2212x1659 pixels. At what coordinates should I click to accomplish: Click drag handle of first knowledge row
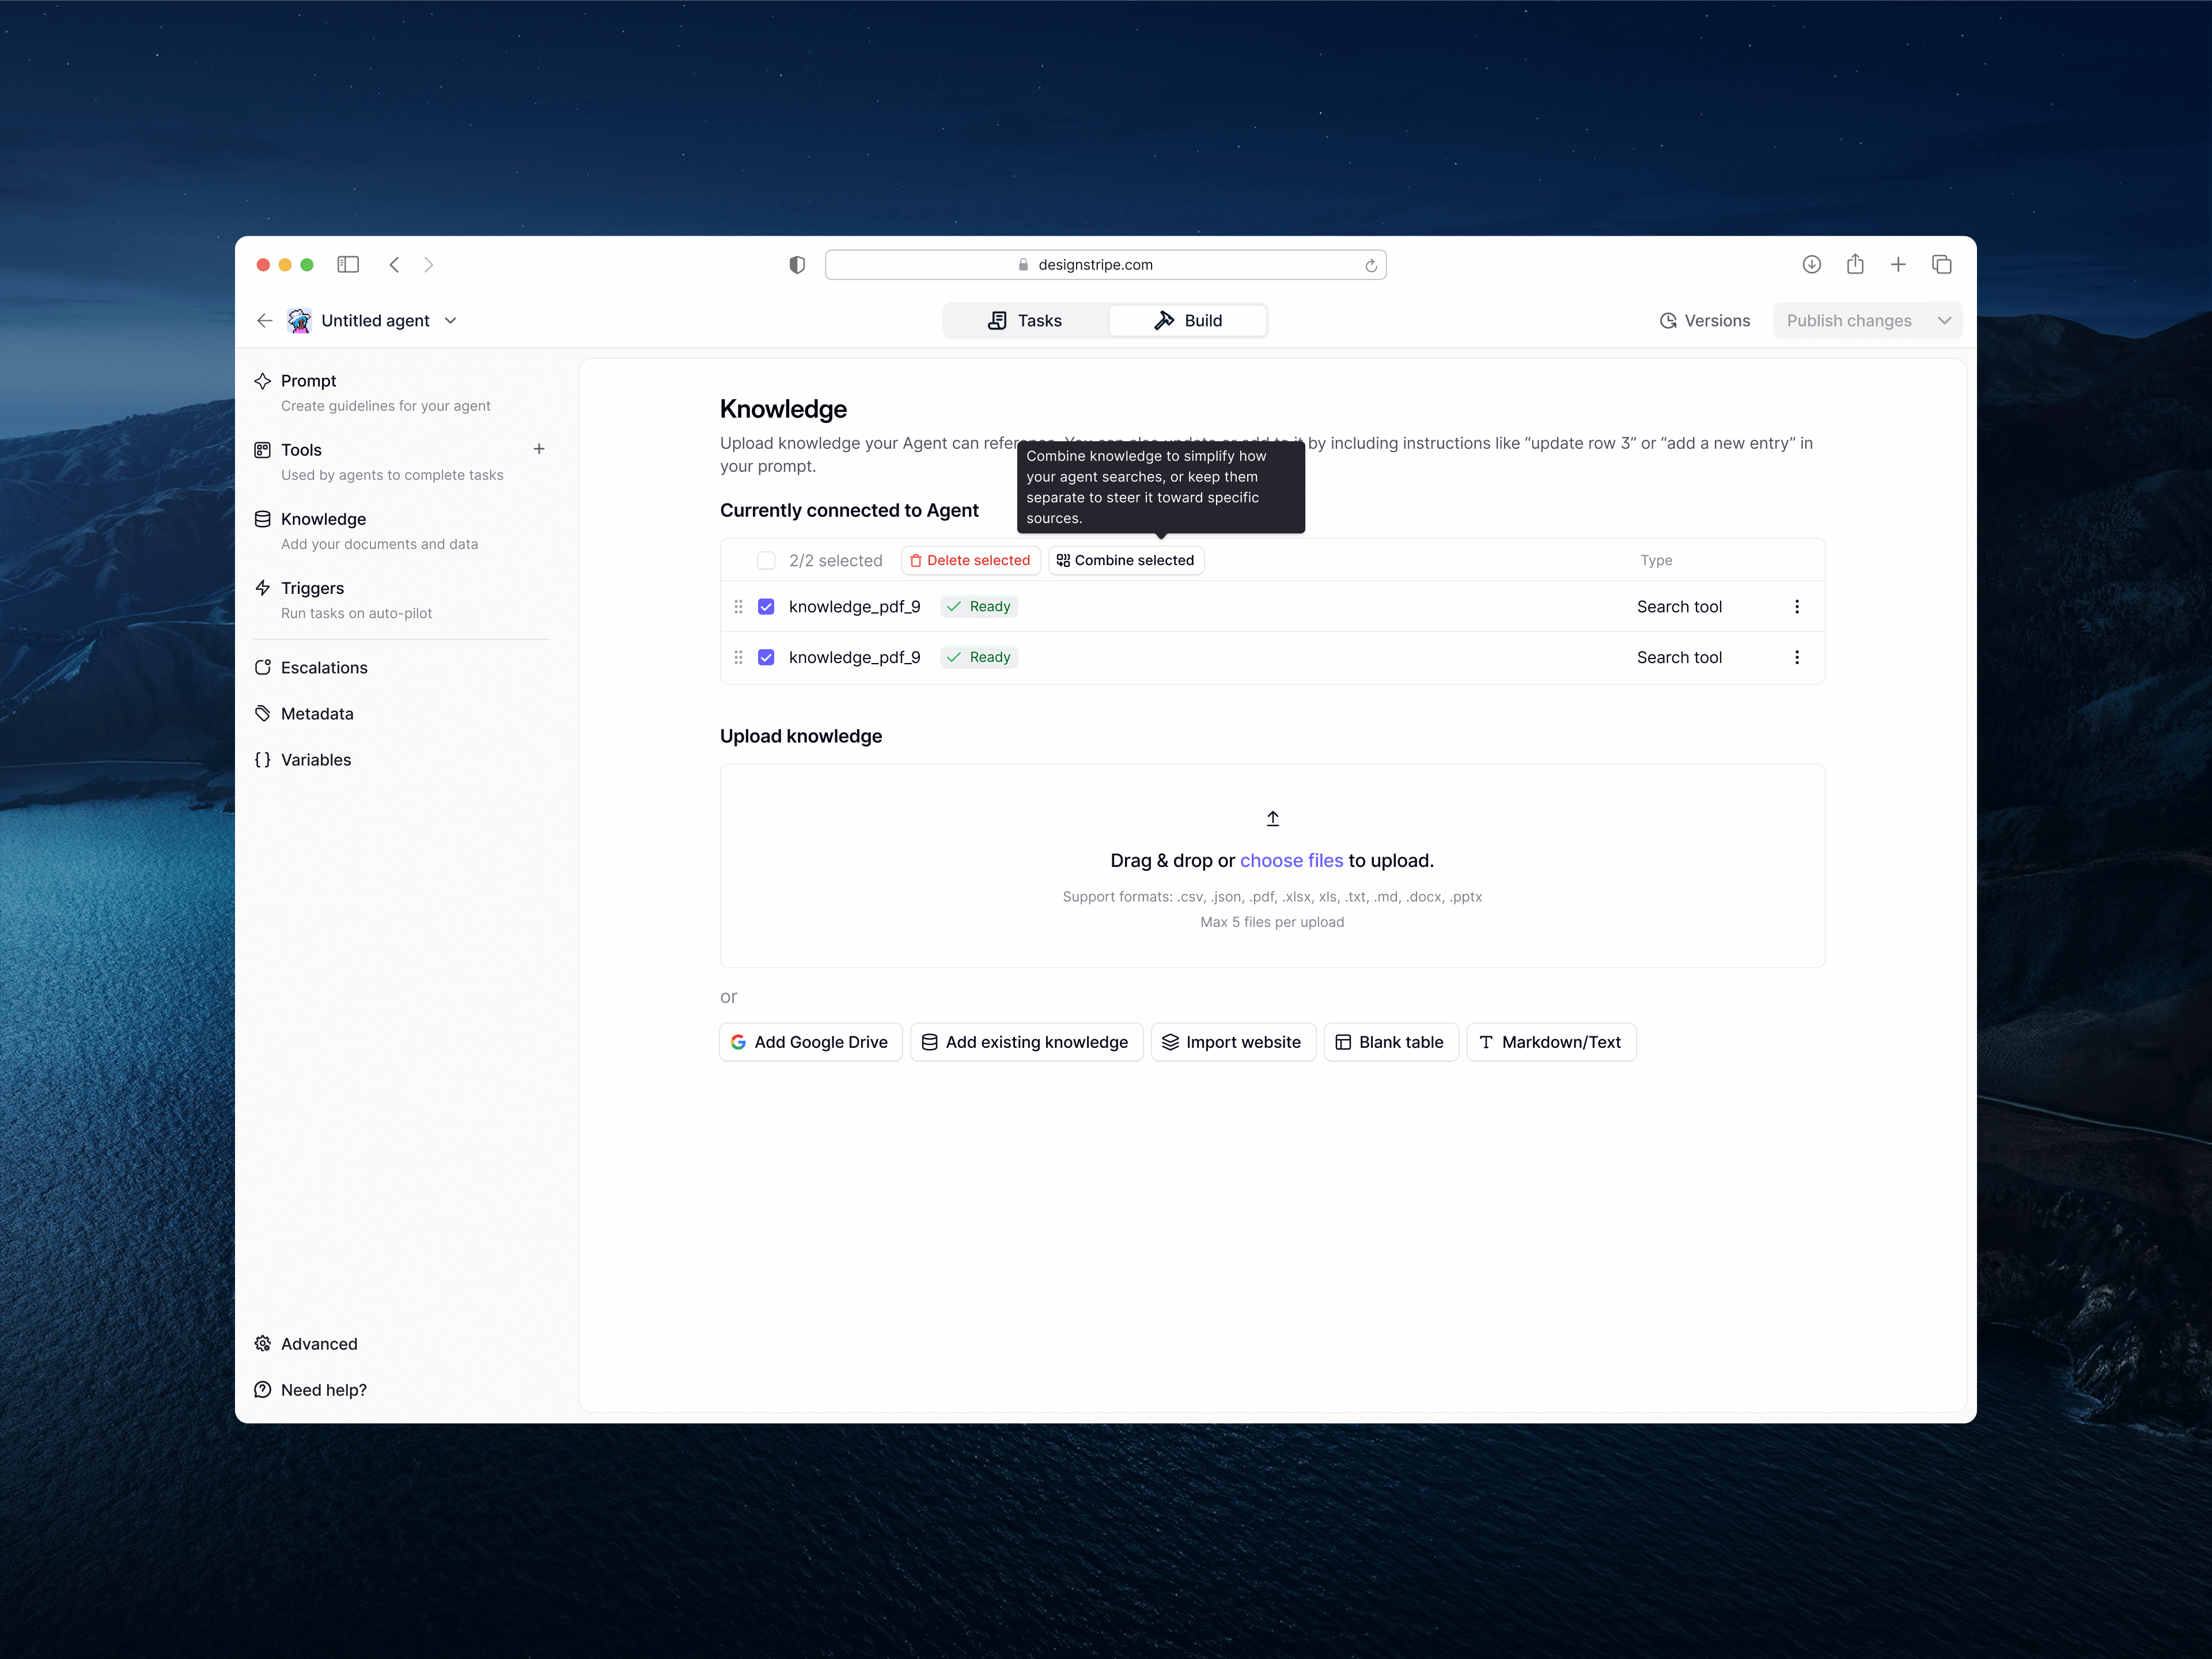(x=738, y=607)
